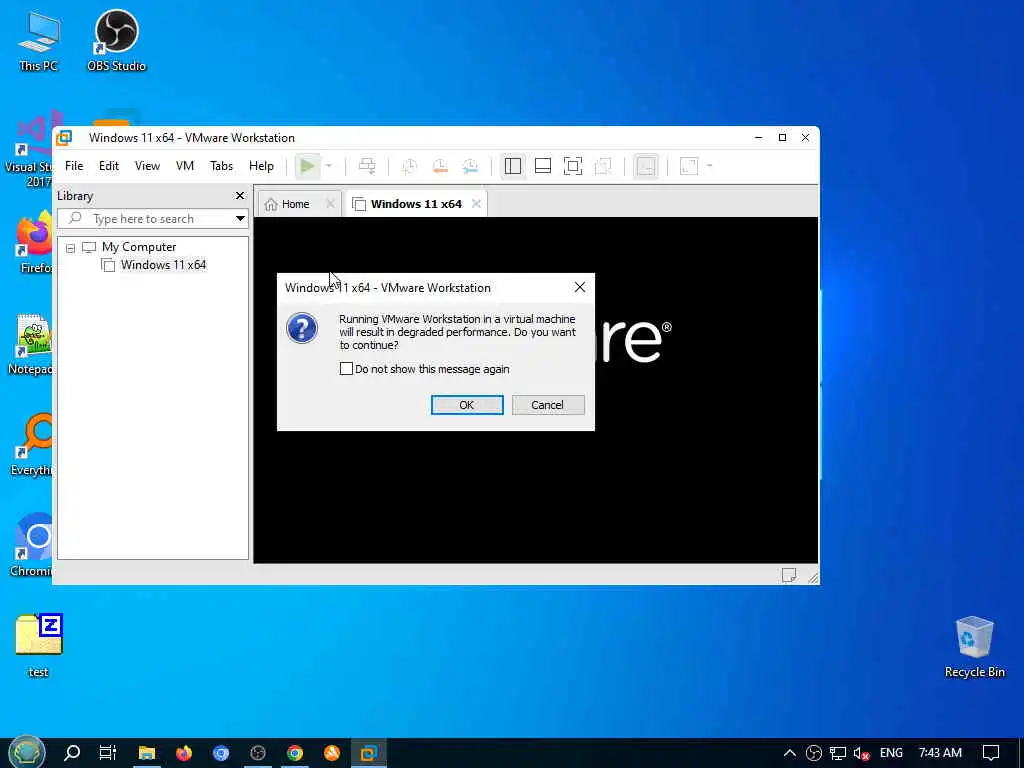Close the degraded performance dialog
The image size is (1024, 768).
pyautogui.click(x=580, y=287)
